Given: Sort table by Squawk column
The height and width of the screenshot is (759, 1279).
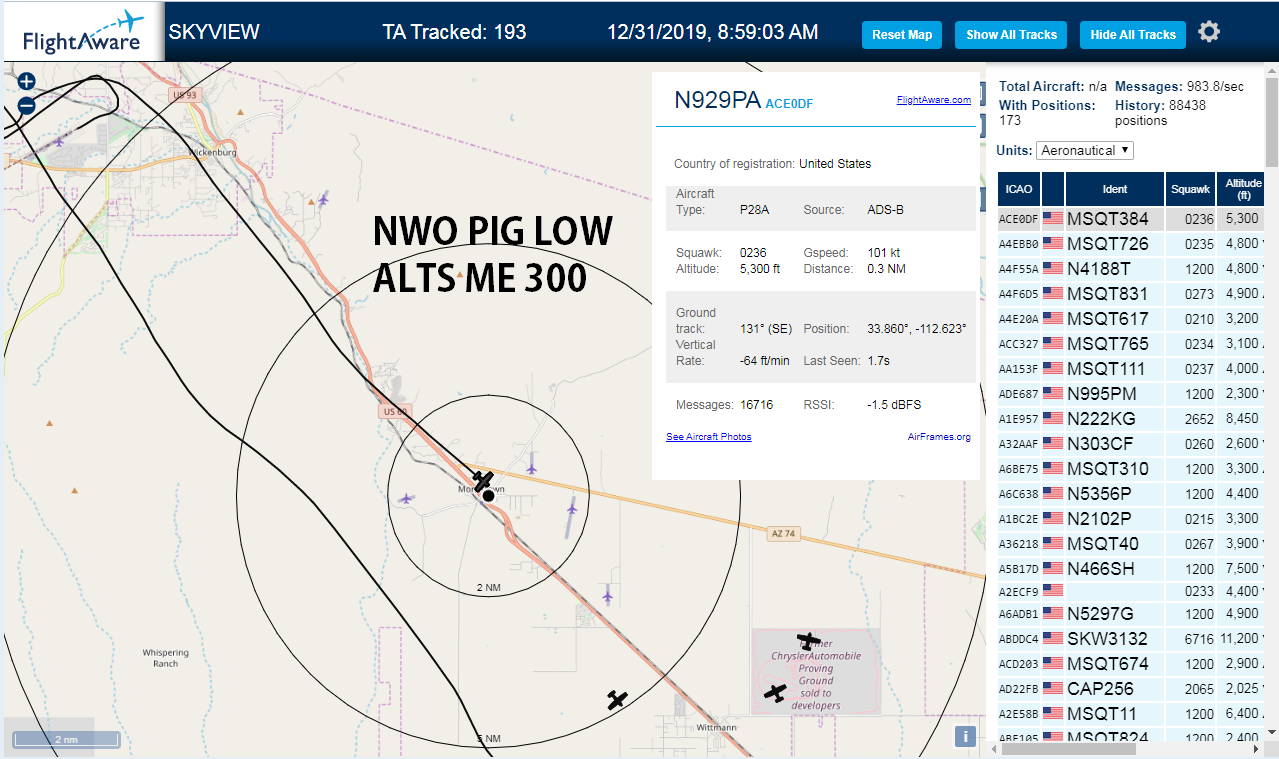Looking at the screenshot, I should pos(1190,189).
